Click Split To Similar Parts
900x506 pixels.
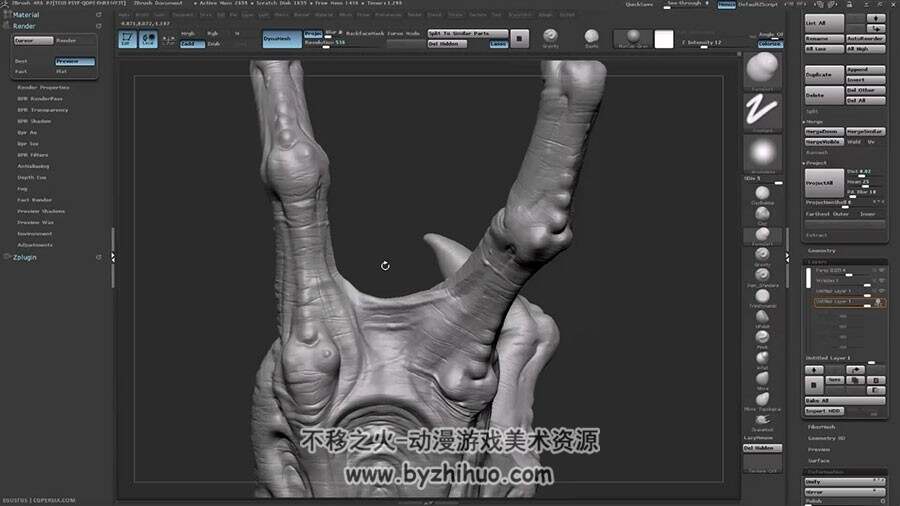point(468,34)
